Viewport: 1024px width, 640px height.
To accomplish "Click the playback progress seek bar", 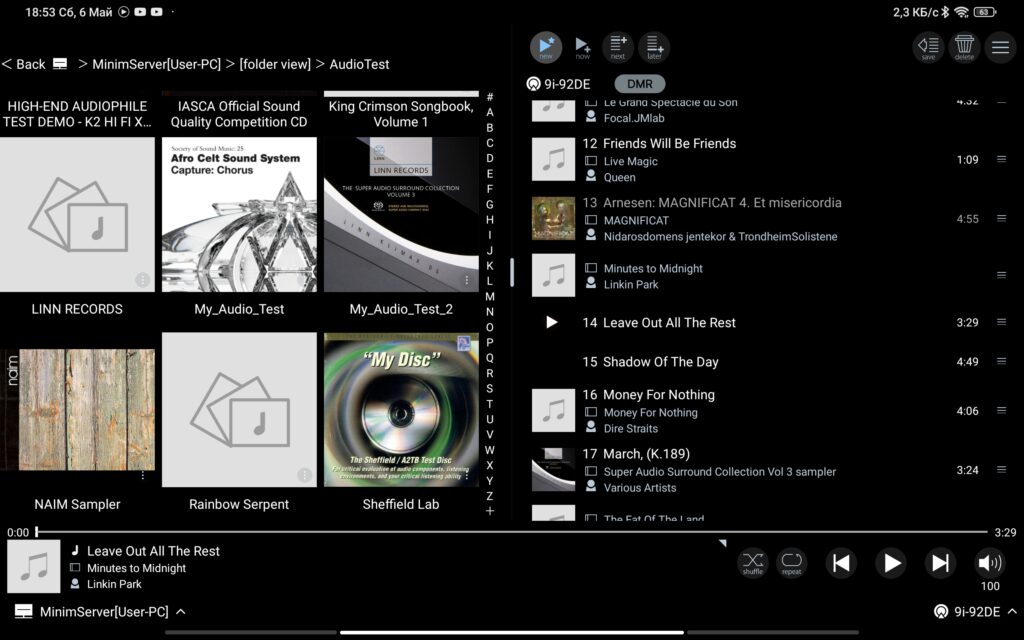I will tap(511, 532).
